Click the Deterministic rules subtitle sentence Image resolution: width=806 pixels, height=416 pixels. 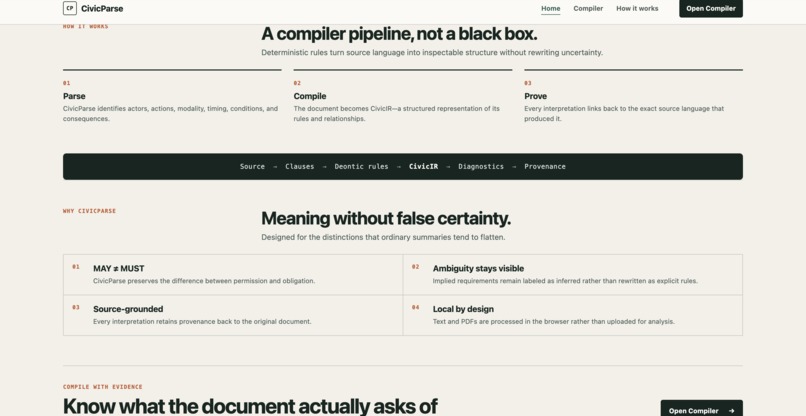432,52
